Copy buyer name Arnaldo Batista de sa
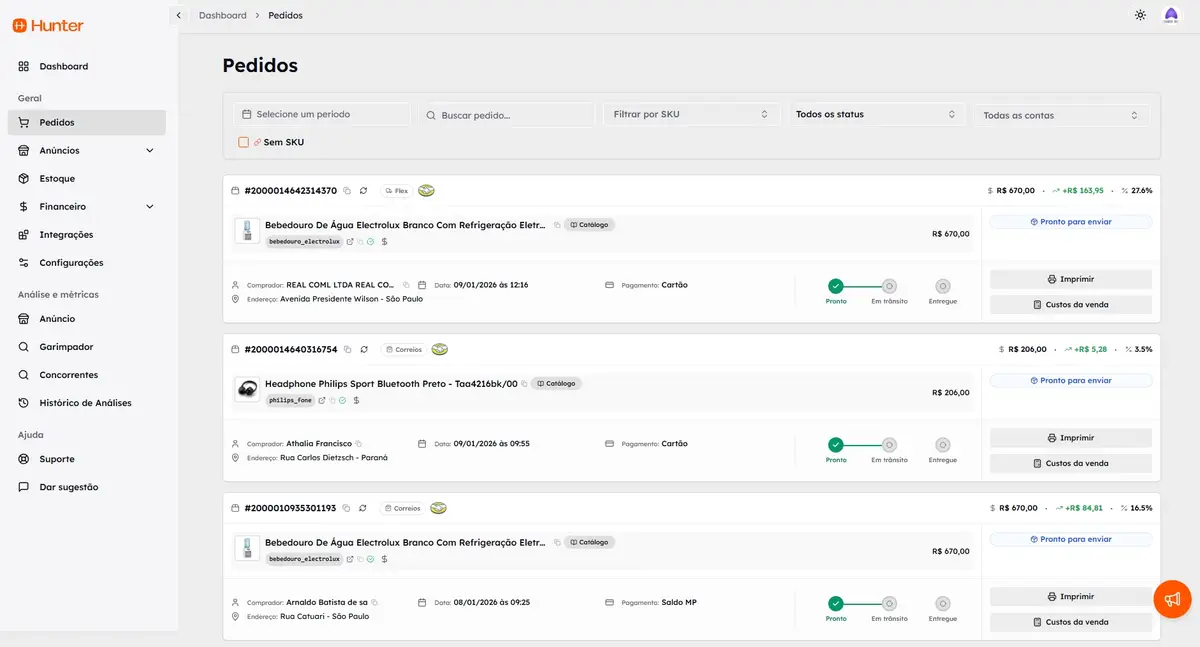 (x=374, y=603)
